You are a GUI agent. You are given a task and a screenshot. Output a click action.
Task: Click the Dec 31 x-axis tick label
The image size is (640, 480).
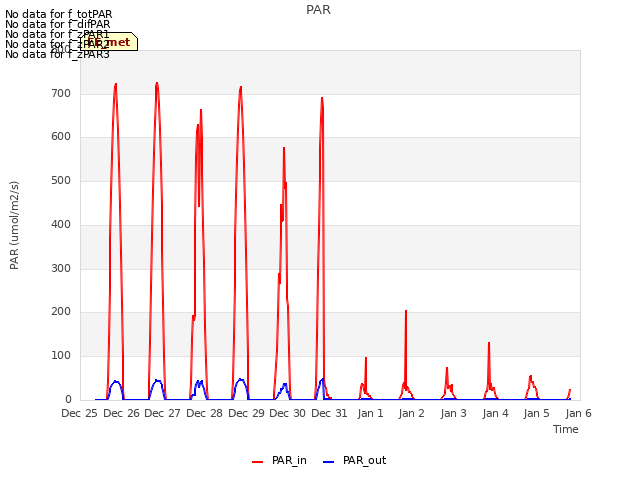coord(329,413)
